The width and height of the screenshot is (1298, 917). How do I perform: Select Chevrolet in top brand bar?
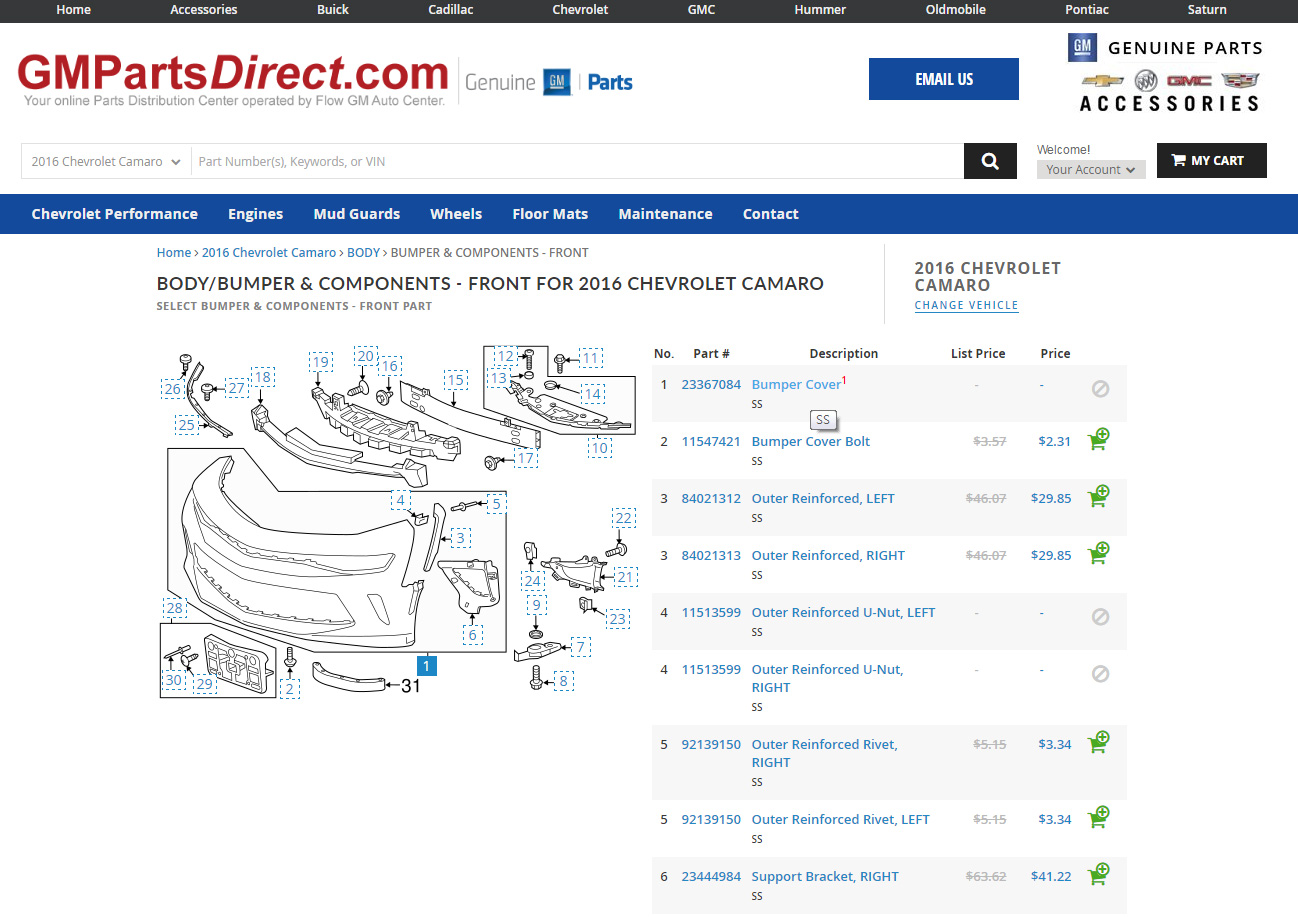tap(580, 10)
